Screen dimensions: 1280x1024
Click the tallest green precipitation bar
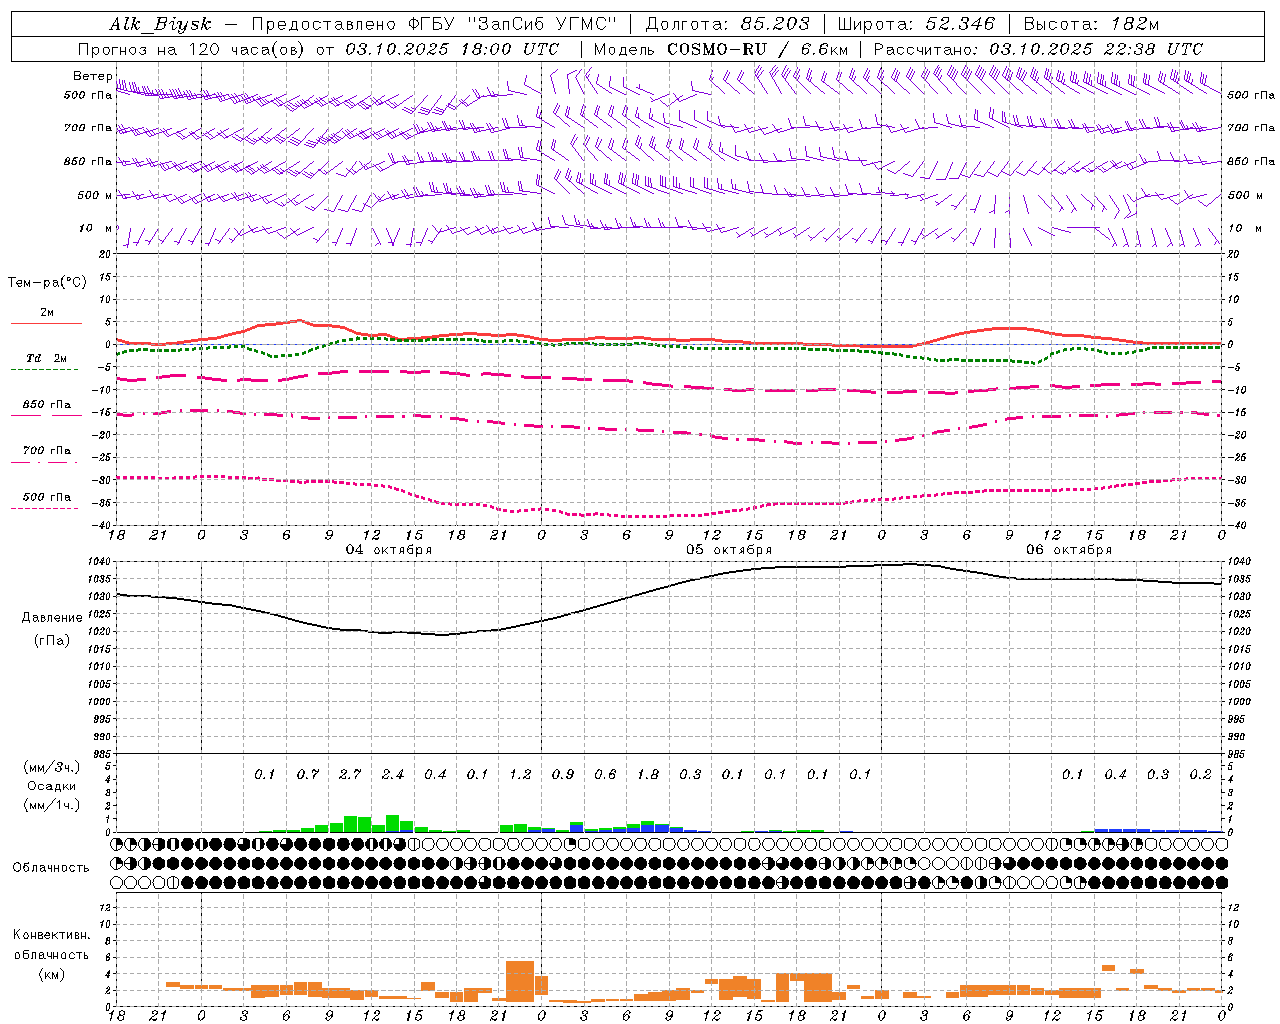pyautogui.click(x=393, y=823)
